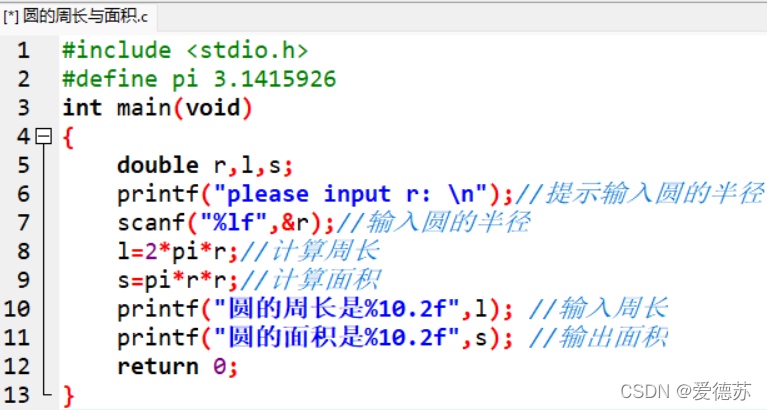767x410 pixels.
Task: Place cursor on #include <stdio.h> line
Action: [x=185, y=50]
